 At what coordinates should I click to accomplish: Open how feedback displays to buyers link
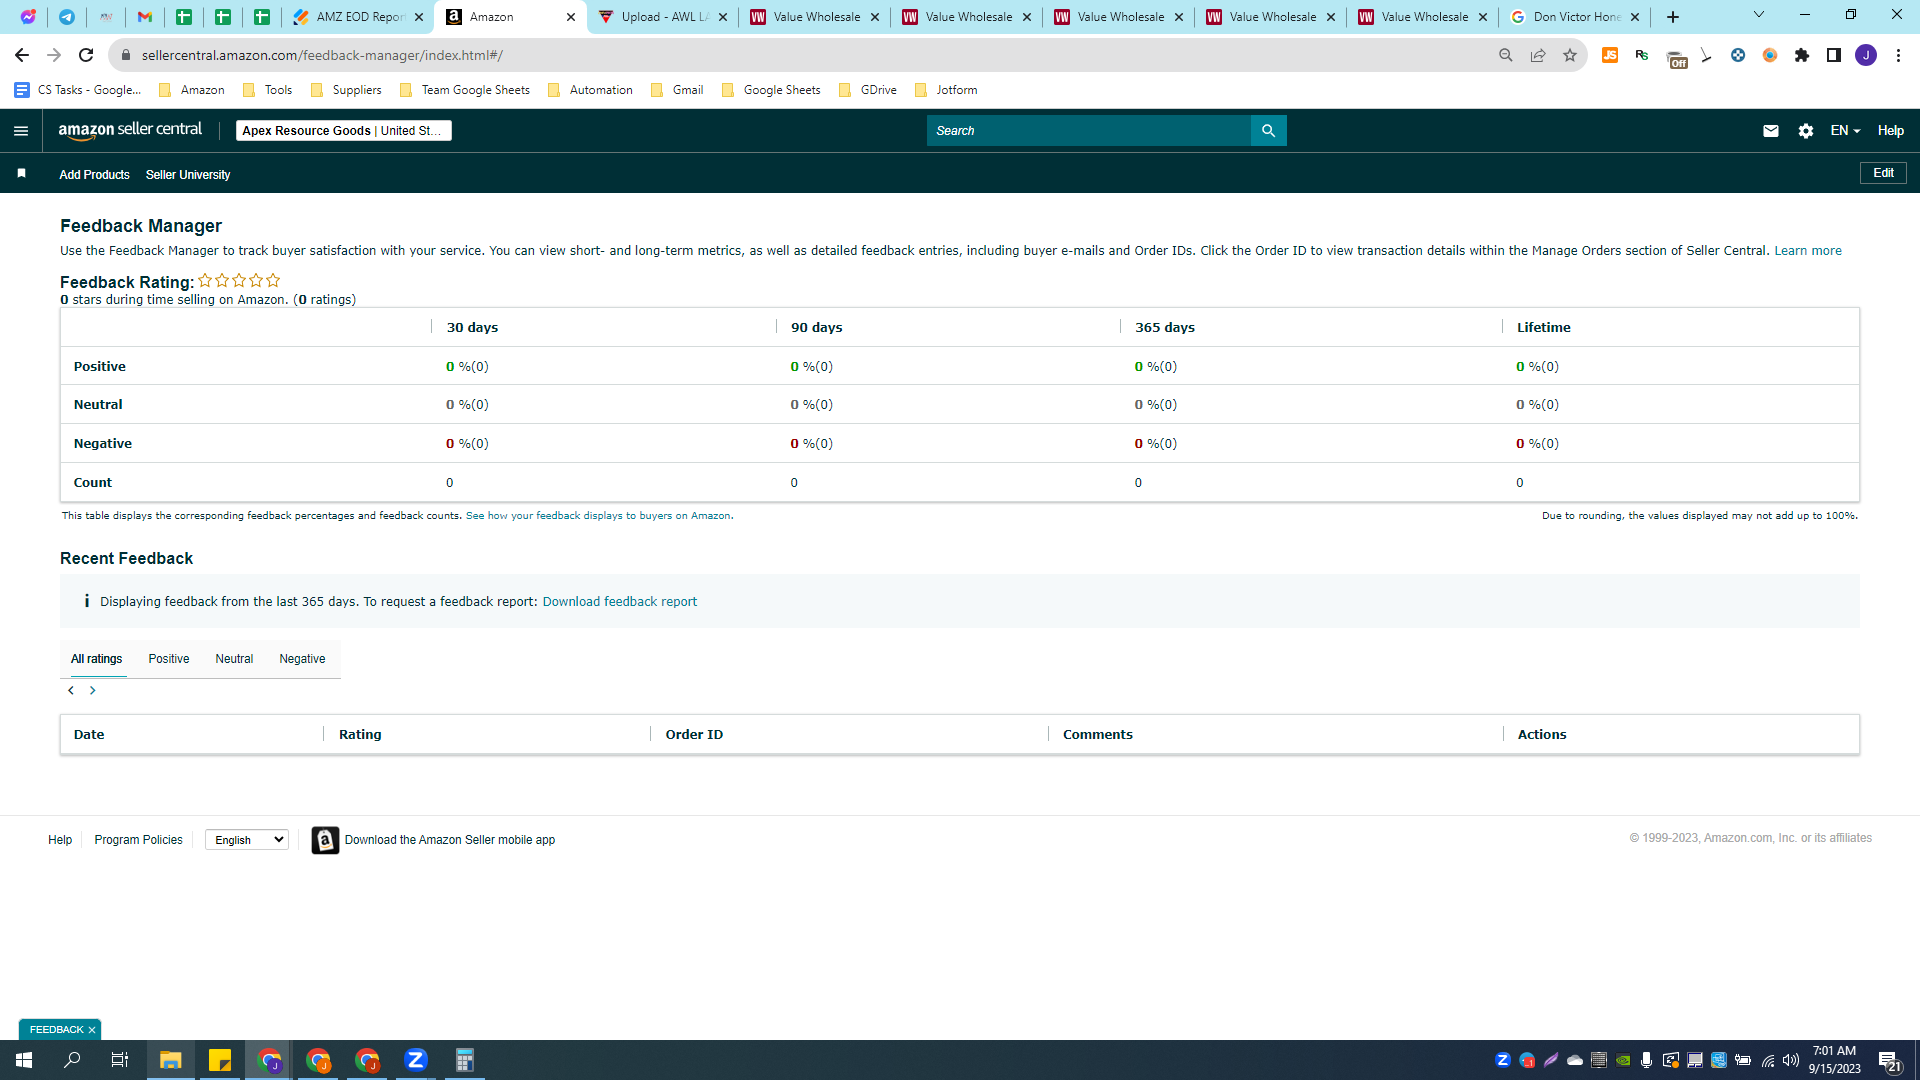tap(598, 516)
